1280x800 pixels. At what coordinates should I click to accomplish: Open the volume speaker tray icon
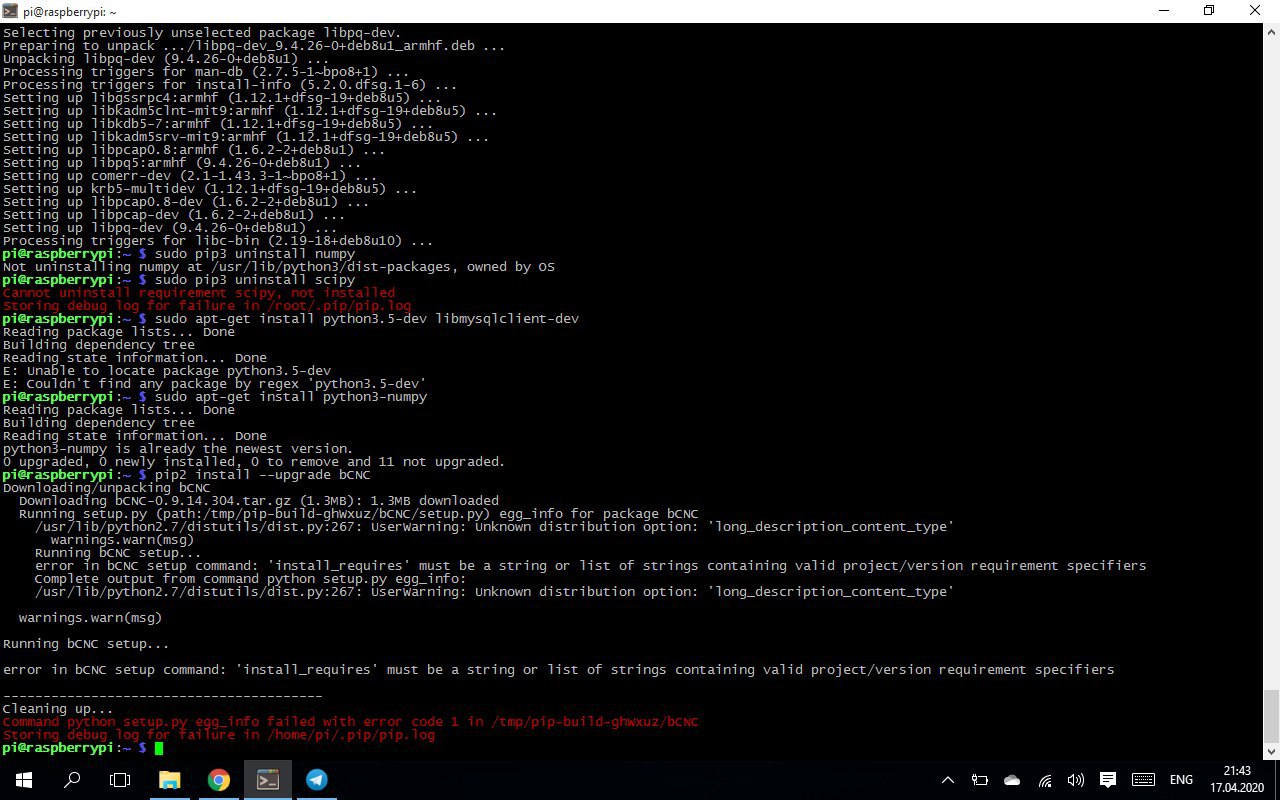click(1076, 780)
